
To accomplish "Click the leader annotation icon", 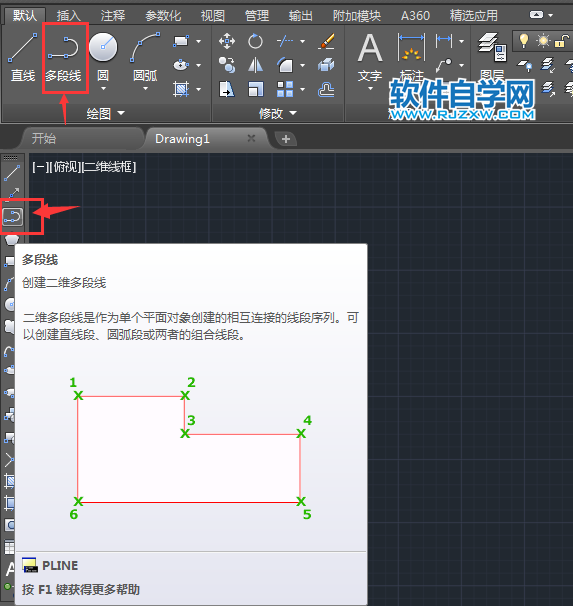I will [444, 65].
